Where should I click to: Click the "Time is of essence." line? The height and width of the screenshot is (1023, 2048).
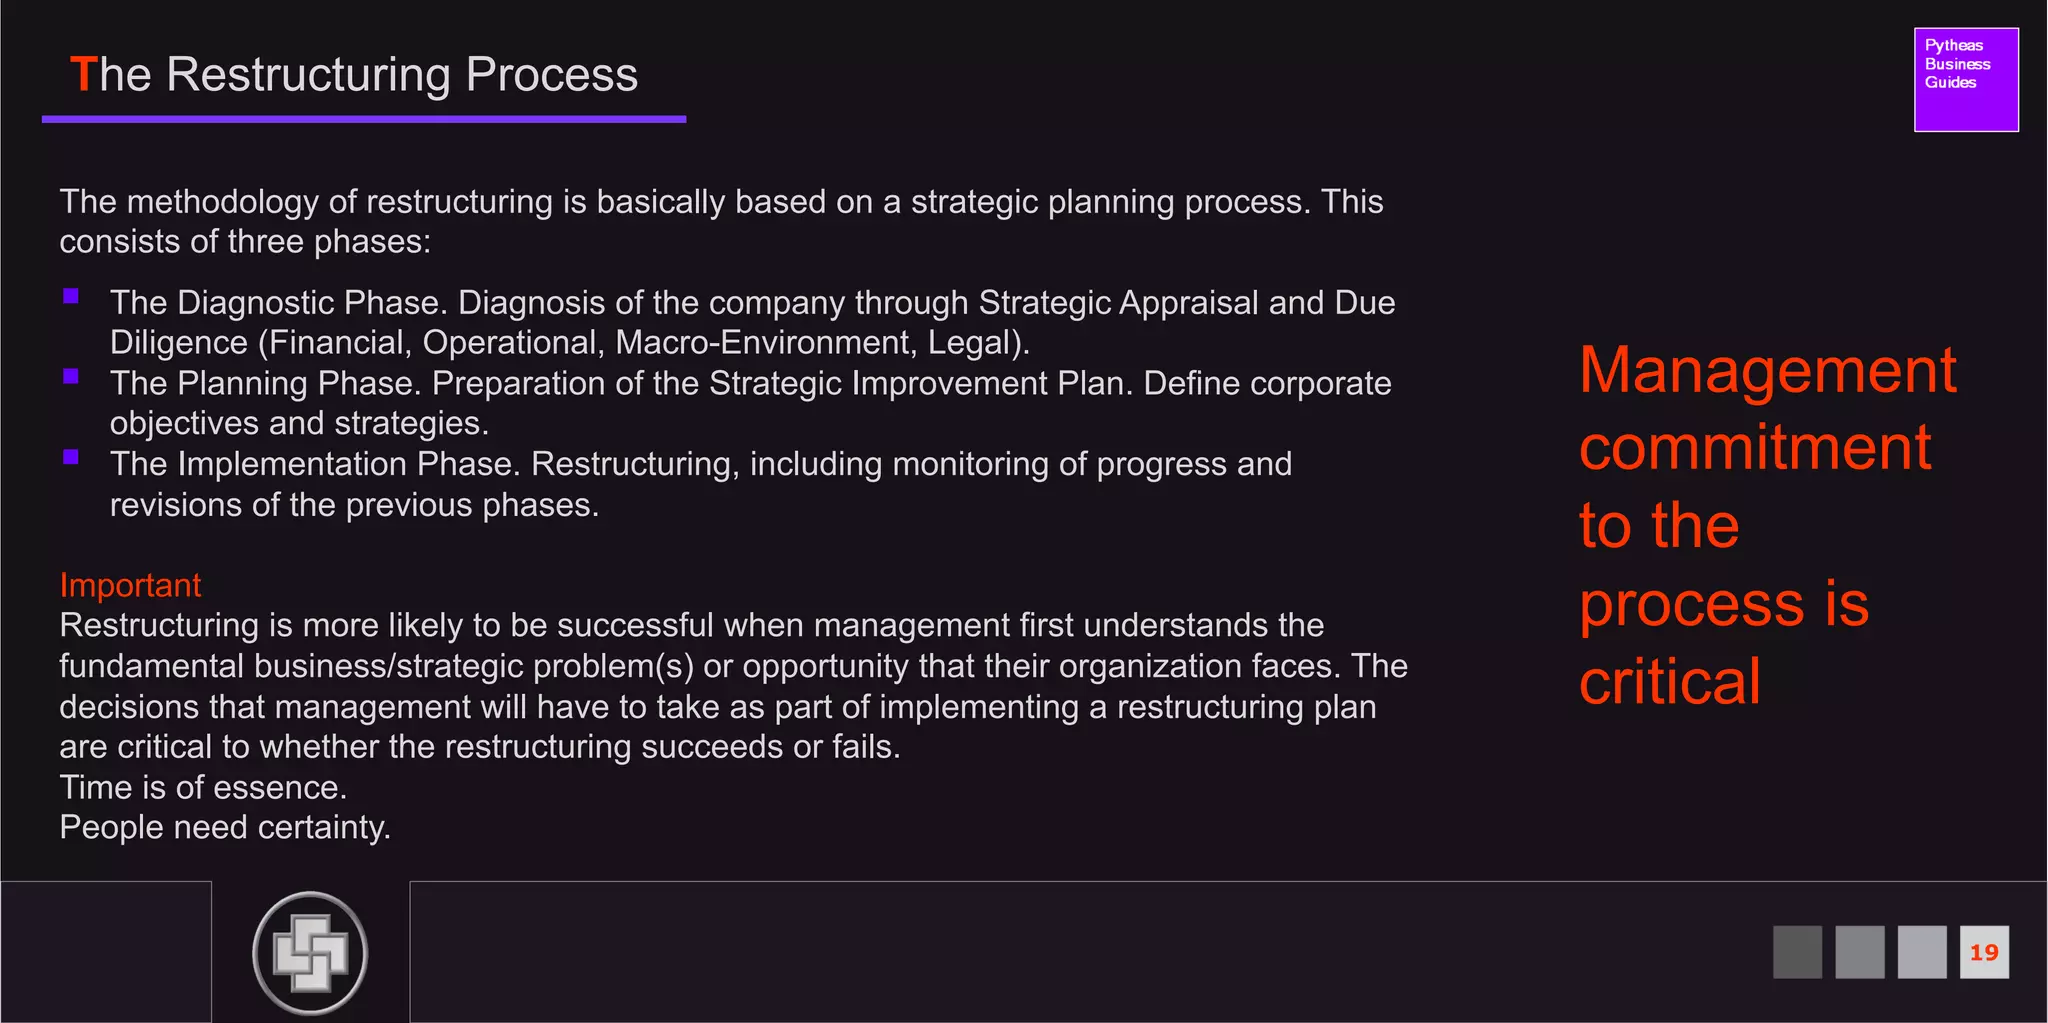[x=203, y=788]
